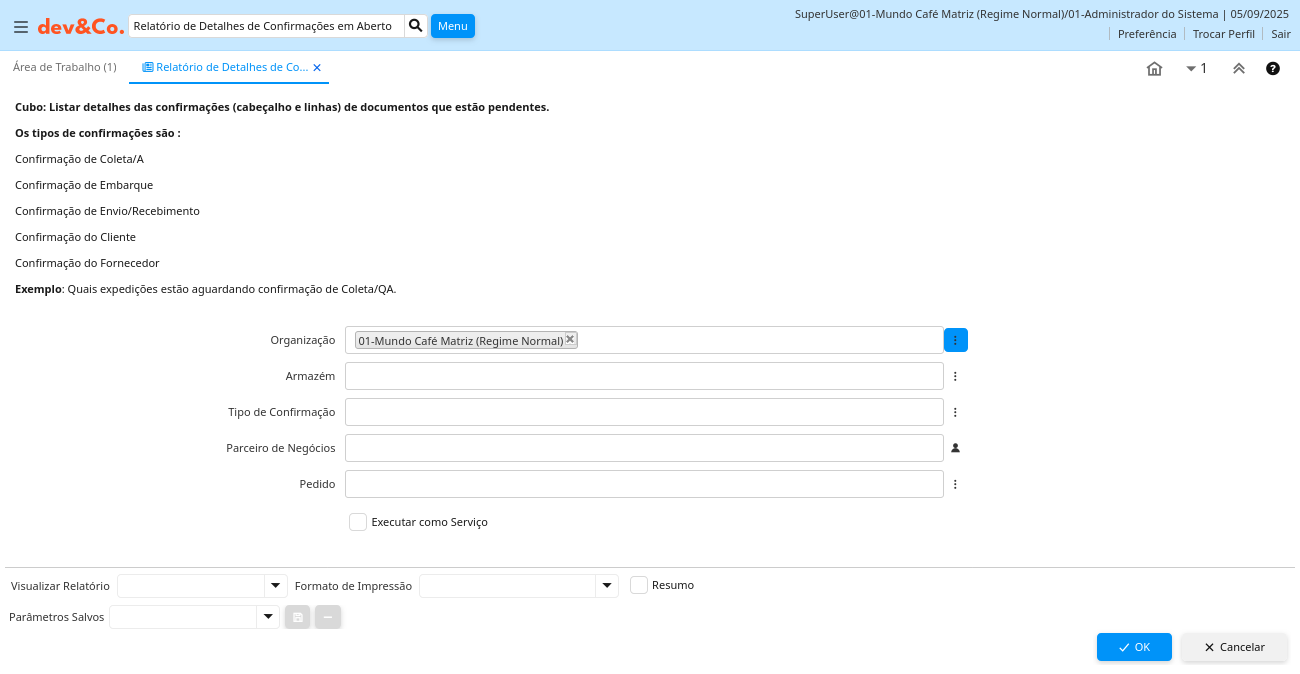The height and width of the screenshot is (674, 1300).
Task: Click the OK button
Action: (1133, 647)
